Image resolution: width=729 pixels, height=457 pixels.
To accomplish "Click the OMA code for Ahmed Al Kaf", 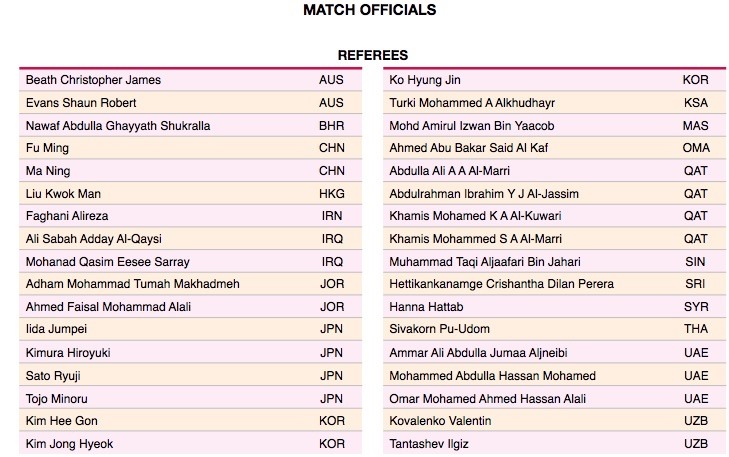I will coord(696,148).
